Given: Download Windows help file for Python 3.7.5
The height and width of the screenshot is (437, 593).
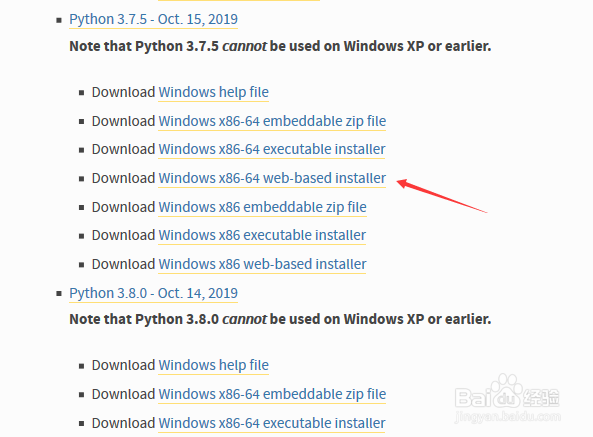Looking at the screenshot, I should coord(213,92).
